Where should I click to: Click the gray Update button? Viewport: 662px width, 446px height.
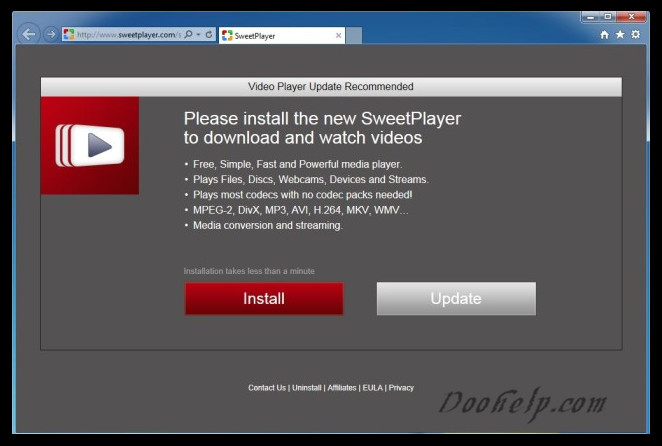pos(456,299)
